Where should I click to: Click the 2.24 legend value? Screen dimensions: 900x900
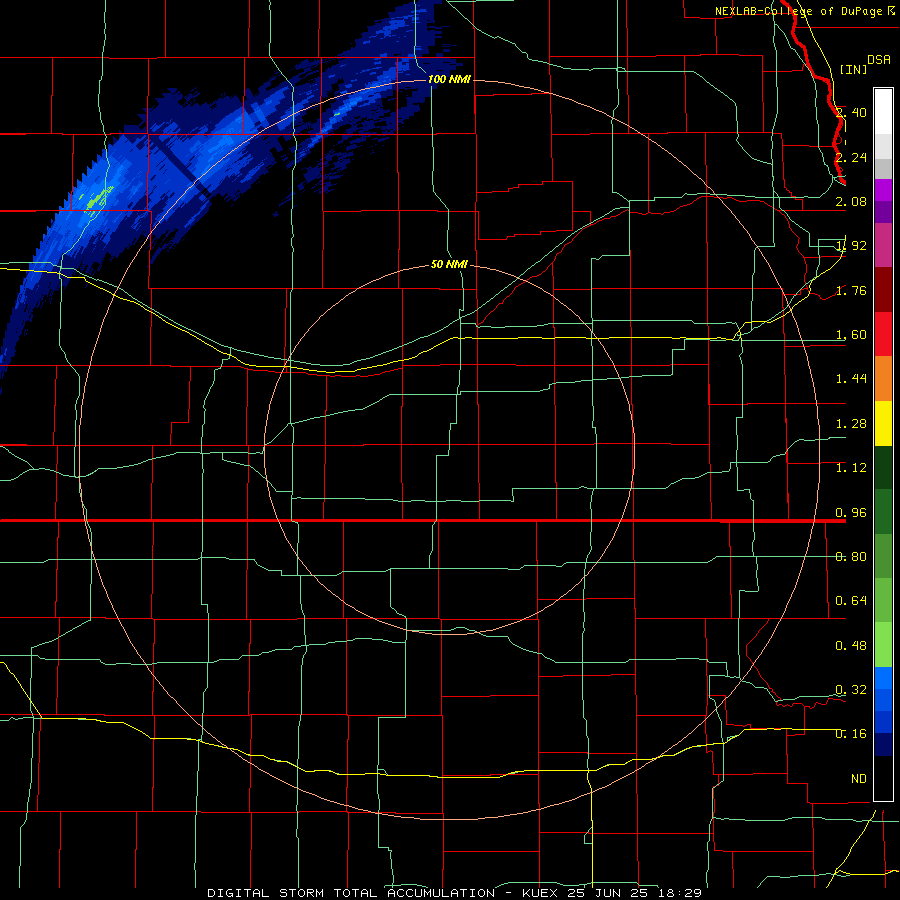coord(851,157)
